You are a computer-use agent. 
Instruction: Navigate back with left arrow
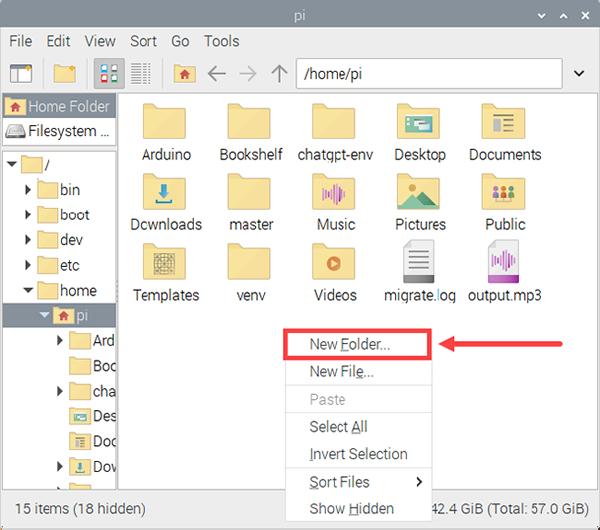[x=217, y=73]
